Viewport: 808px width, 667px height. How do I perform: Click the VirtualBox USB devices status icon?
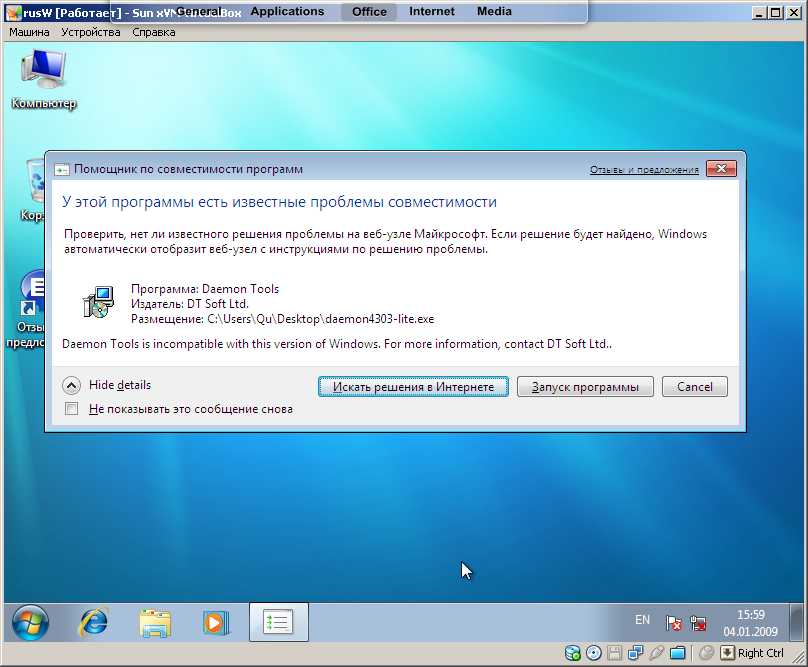[x=657, y=653]
